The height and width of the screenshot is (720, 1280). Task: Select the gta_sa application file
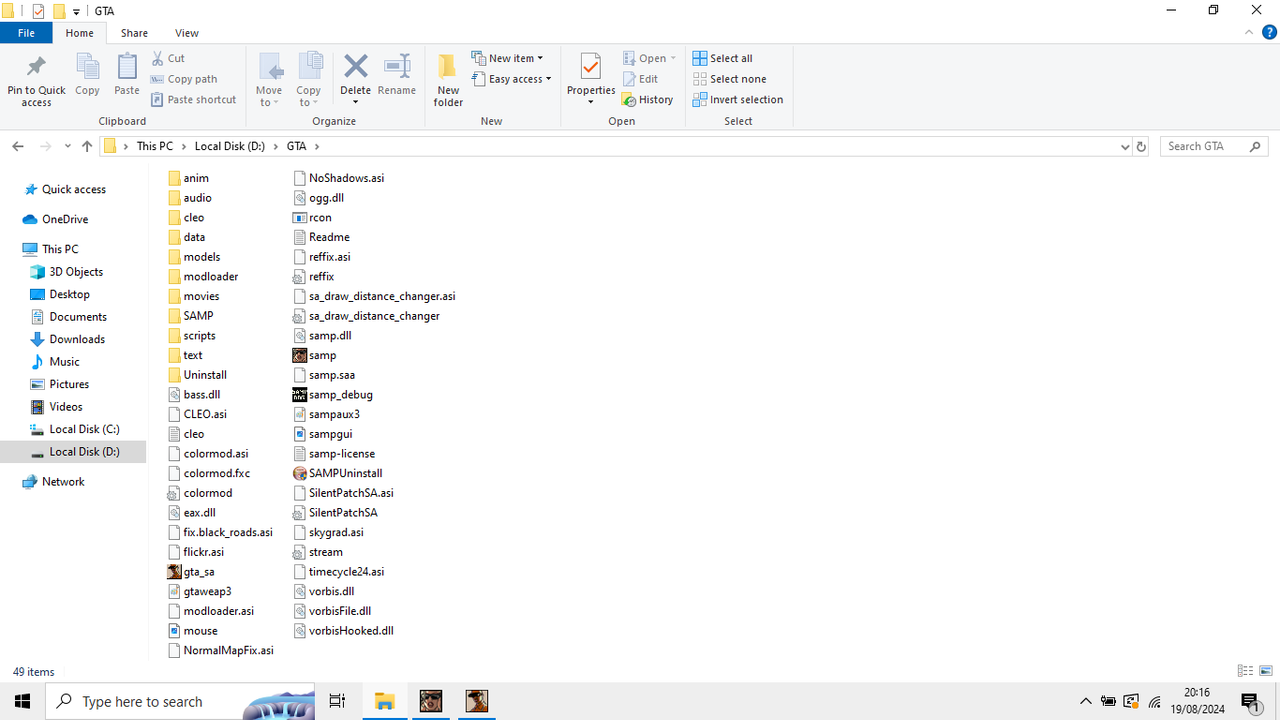(x=190, y=572)
